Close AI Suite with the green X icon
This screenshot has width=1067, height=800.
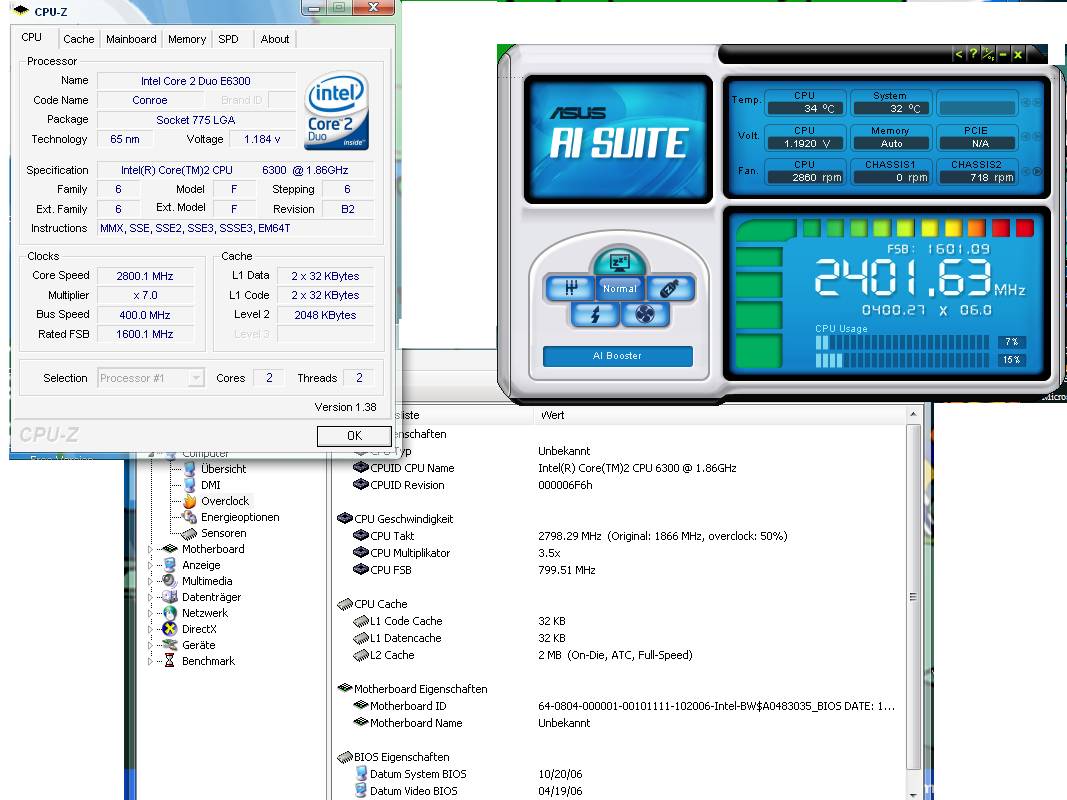(x=1018, y=54)
